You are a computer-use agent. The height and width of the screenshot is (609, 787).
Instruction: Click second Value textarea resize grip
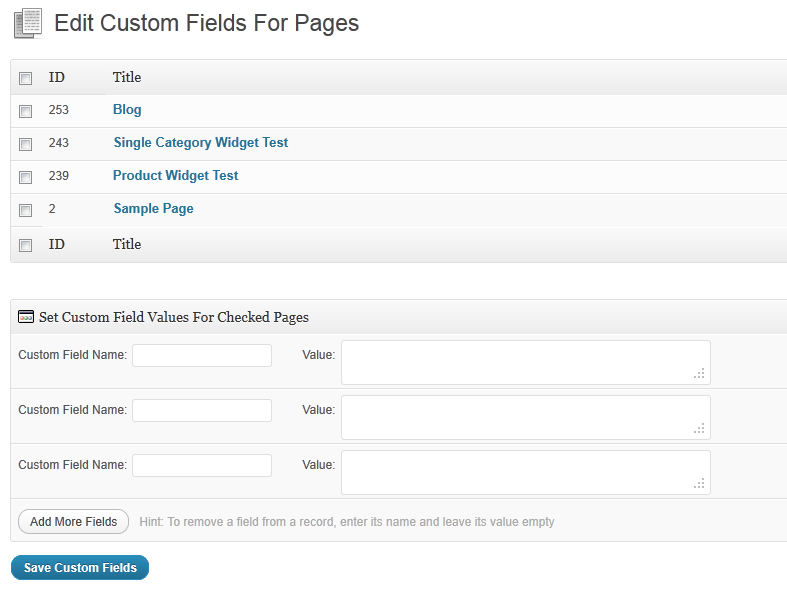pyautogui.click(x=700, y=428)
